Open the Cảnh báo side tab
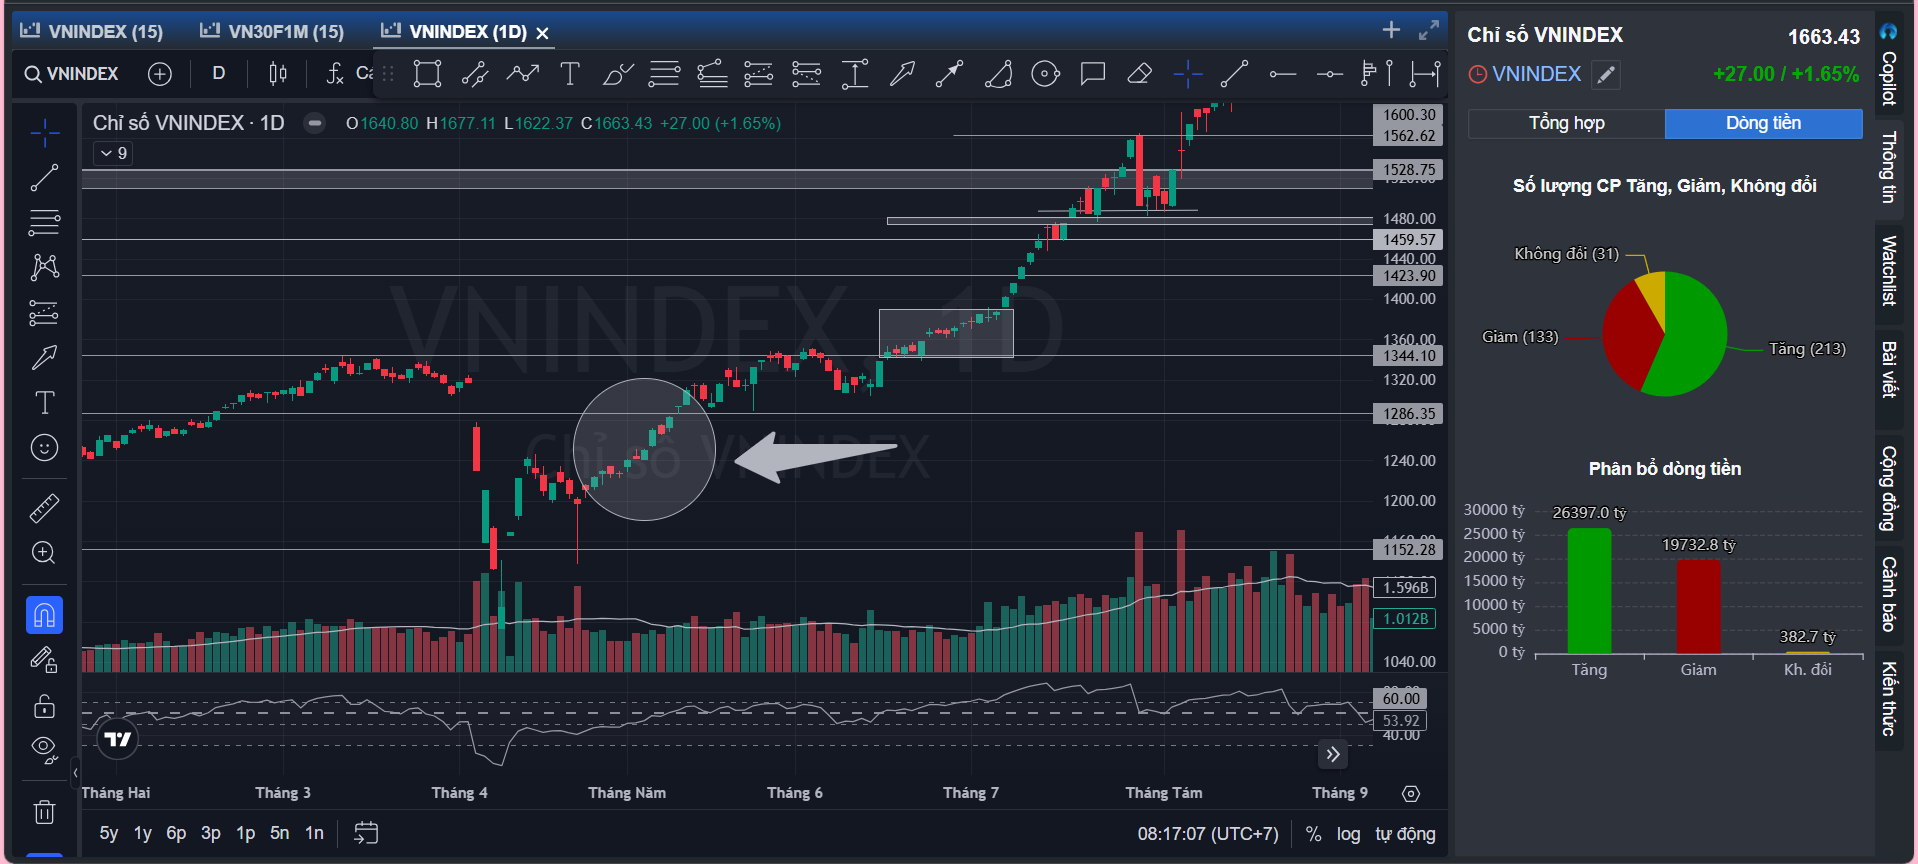Image resolution: width=1918 pixels, height=864 pixels. [1888, 594]
